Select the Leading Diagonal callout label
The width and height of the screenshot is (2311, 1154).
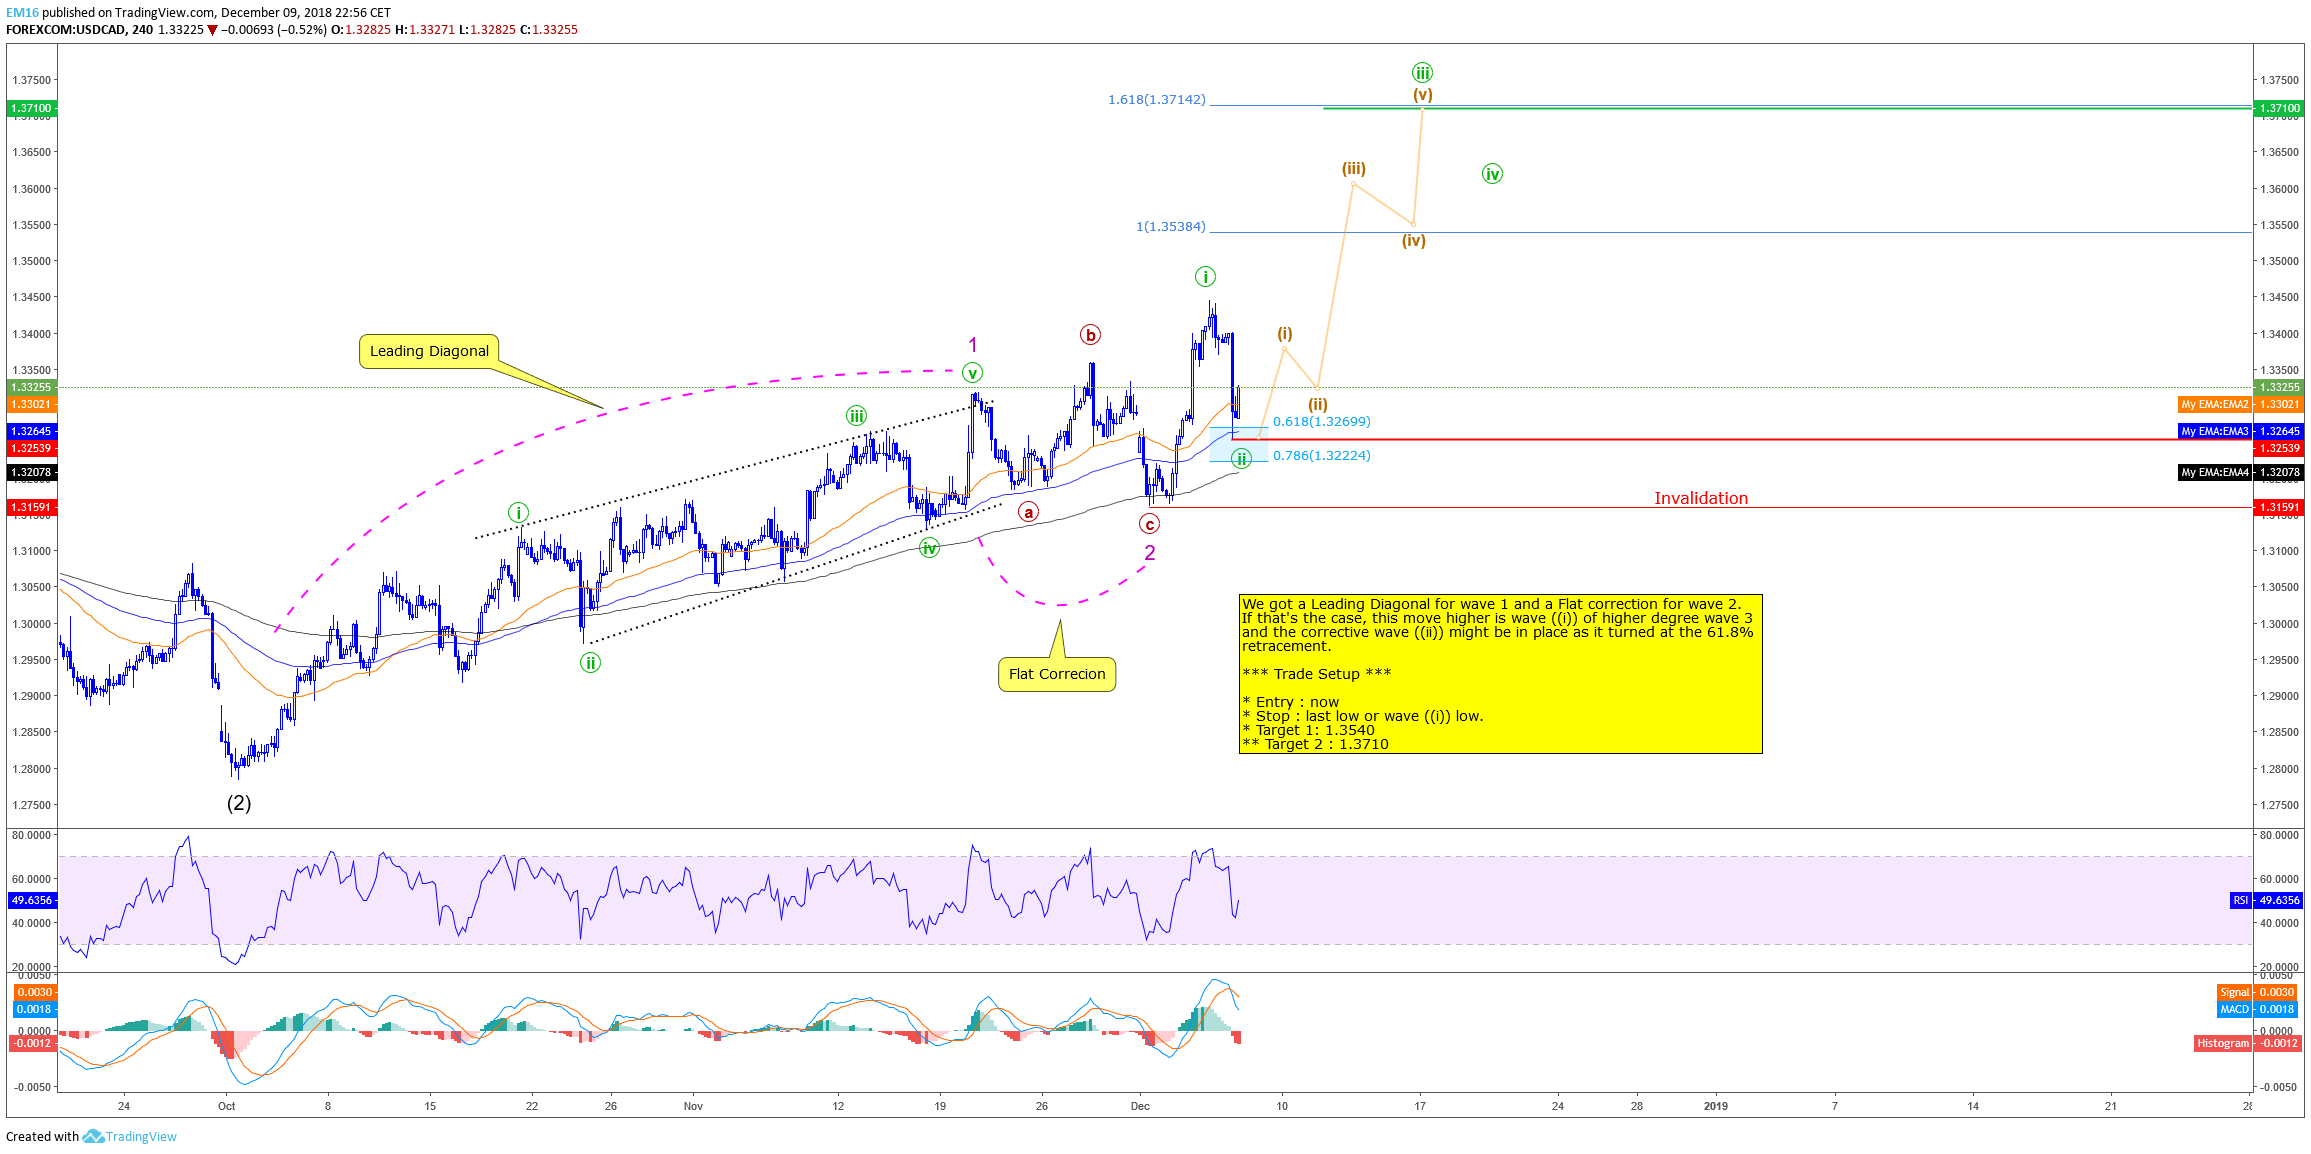coord(429,351)
